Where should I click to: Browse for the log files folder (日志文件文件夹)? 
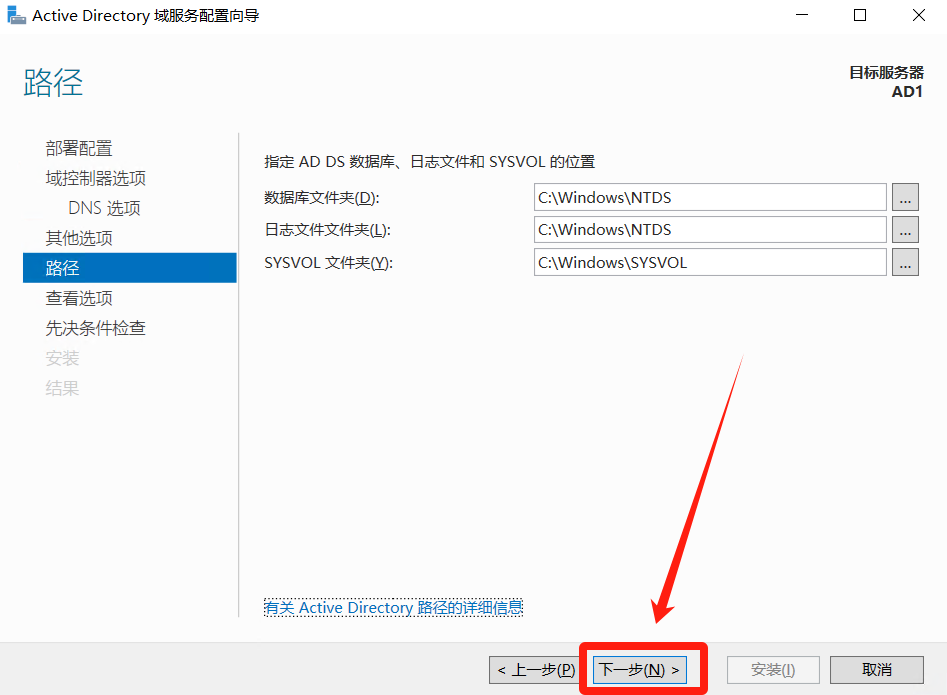pos(905,230)
